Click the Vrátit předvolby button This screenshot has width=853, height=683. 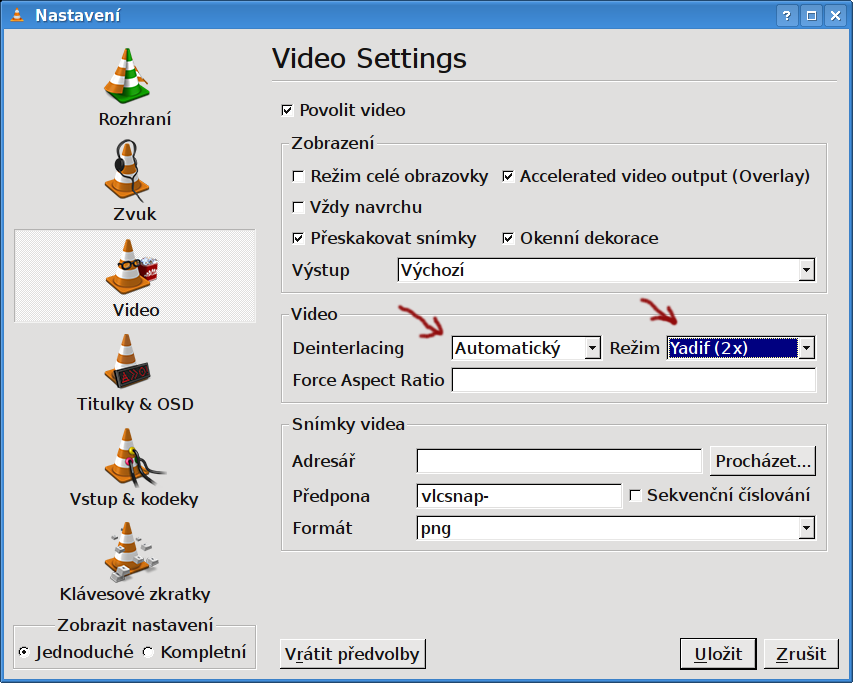pyautogui.click(x=353, y=654)
